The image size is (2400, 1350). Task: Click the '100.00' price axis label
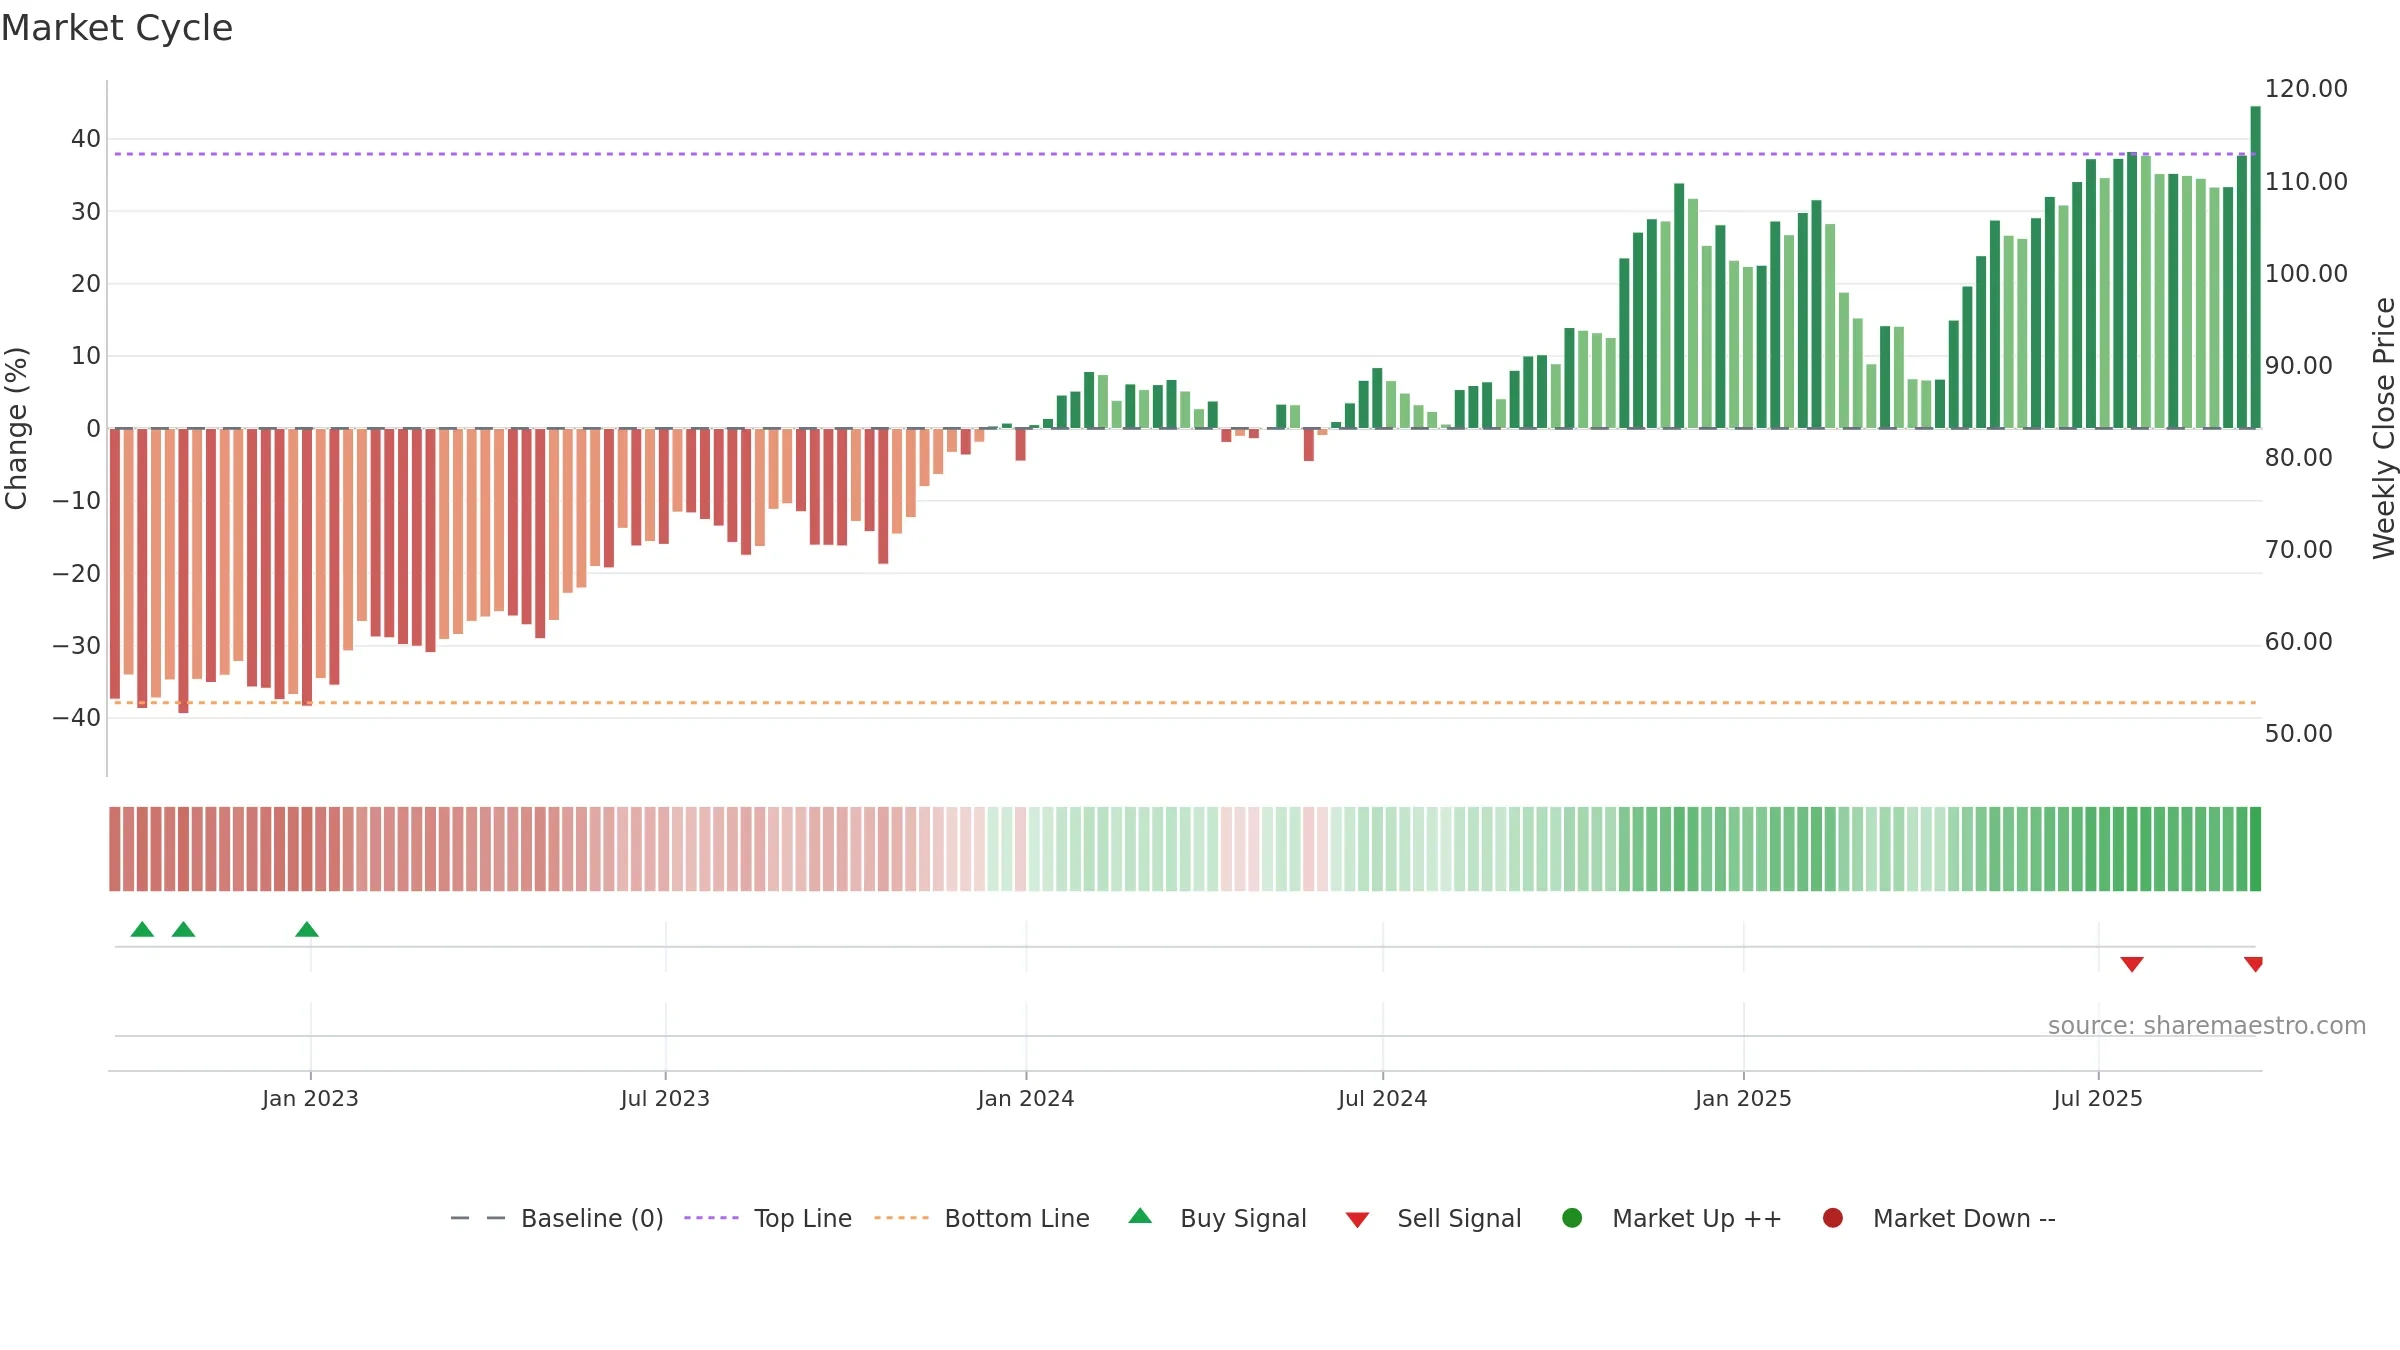(x=2306, y=274)
